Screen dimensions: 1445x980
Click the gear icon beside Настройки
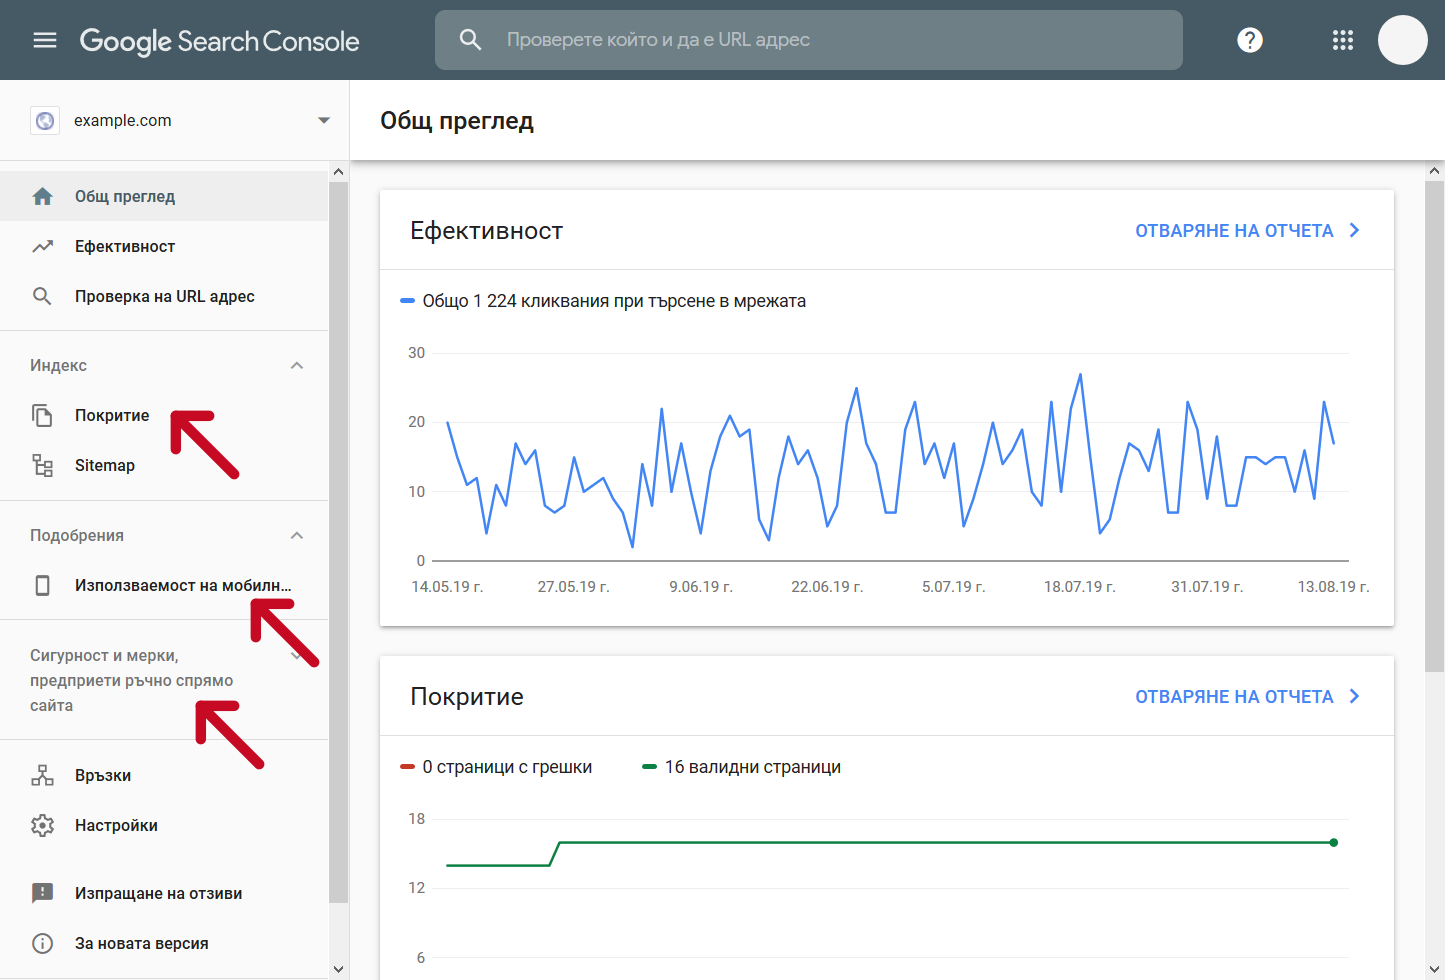pos(42,825)
